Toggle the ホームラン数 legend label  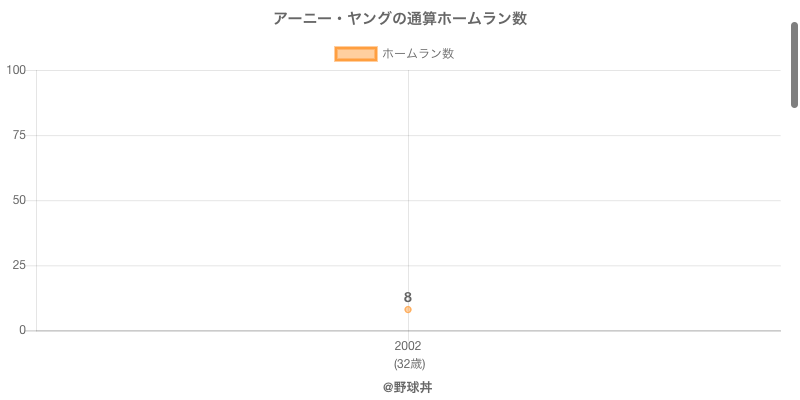tap(418, 54)
